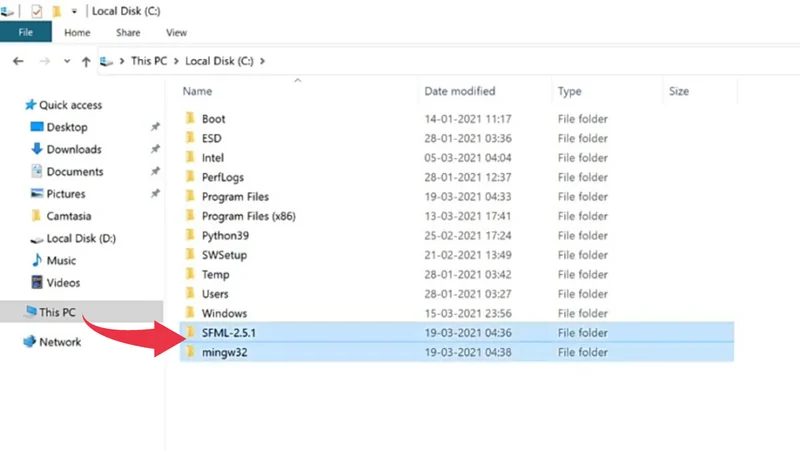
Task: Unpin Desktop using its pin icon
Action: [155, 128]
